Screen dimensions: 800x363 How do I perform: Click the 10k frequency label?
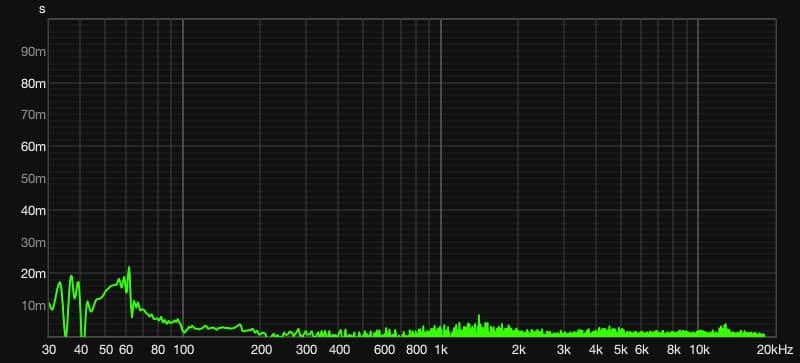699,350
